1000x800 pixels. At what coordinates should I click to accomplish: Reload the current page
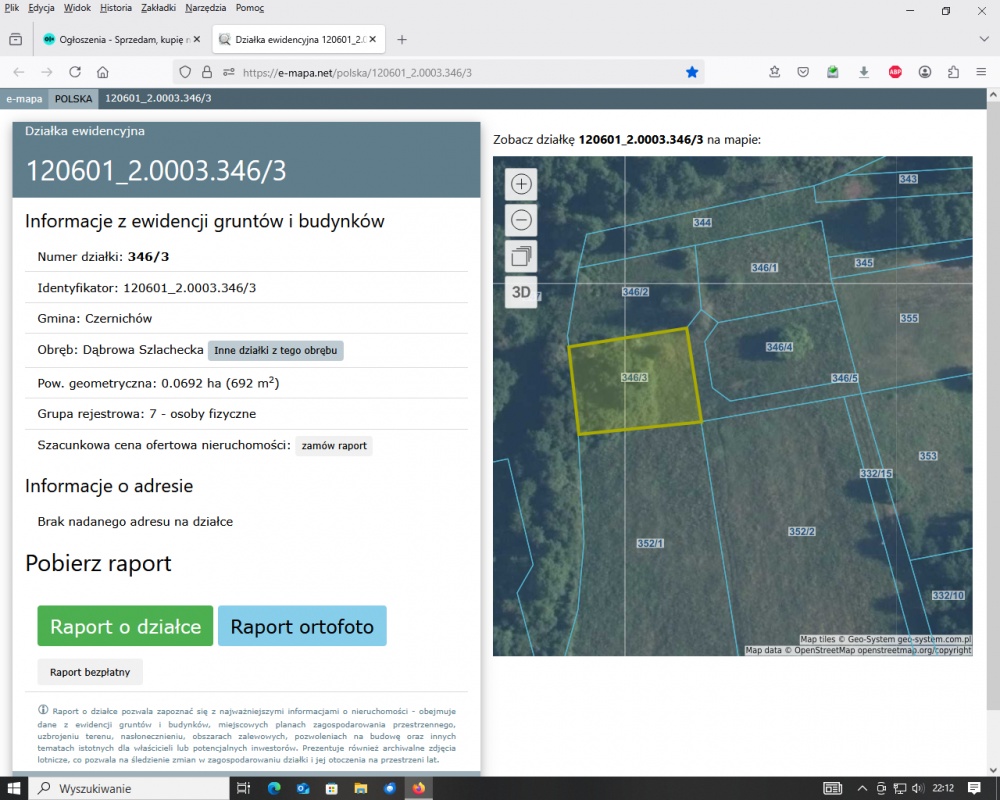click(x=75, y=72)
